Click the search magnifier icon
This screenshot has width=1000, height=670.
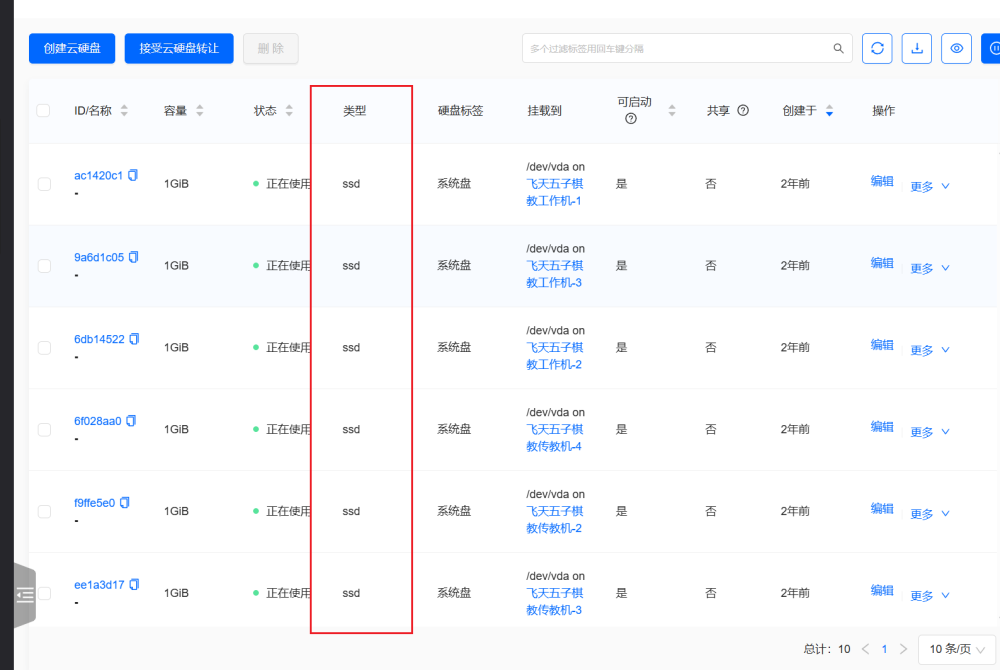click(839, 48)
